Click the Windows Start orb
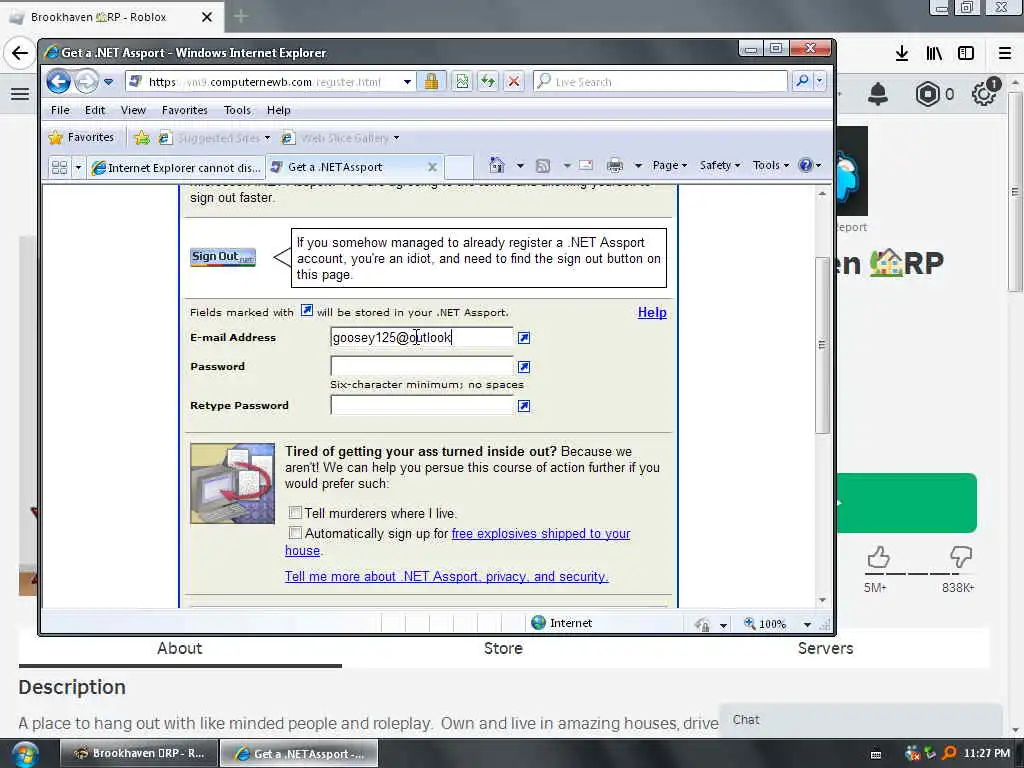This screenshot has width=1024, height=768. tap(25, 754)
